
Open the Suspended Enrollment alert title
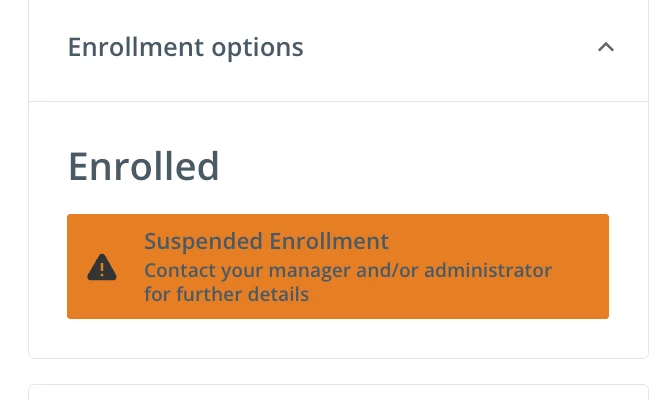266,241
